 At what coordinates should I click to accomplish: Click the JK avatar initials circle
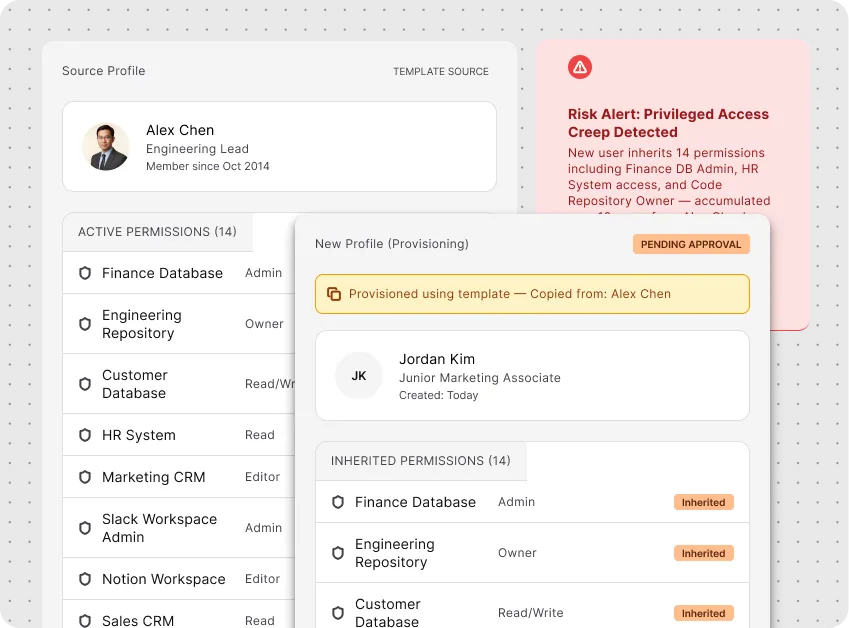tap(359, 376)
